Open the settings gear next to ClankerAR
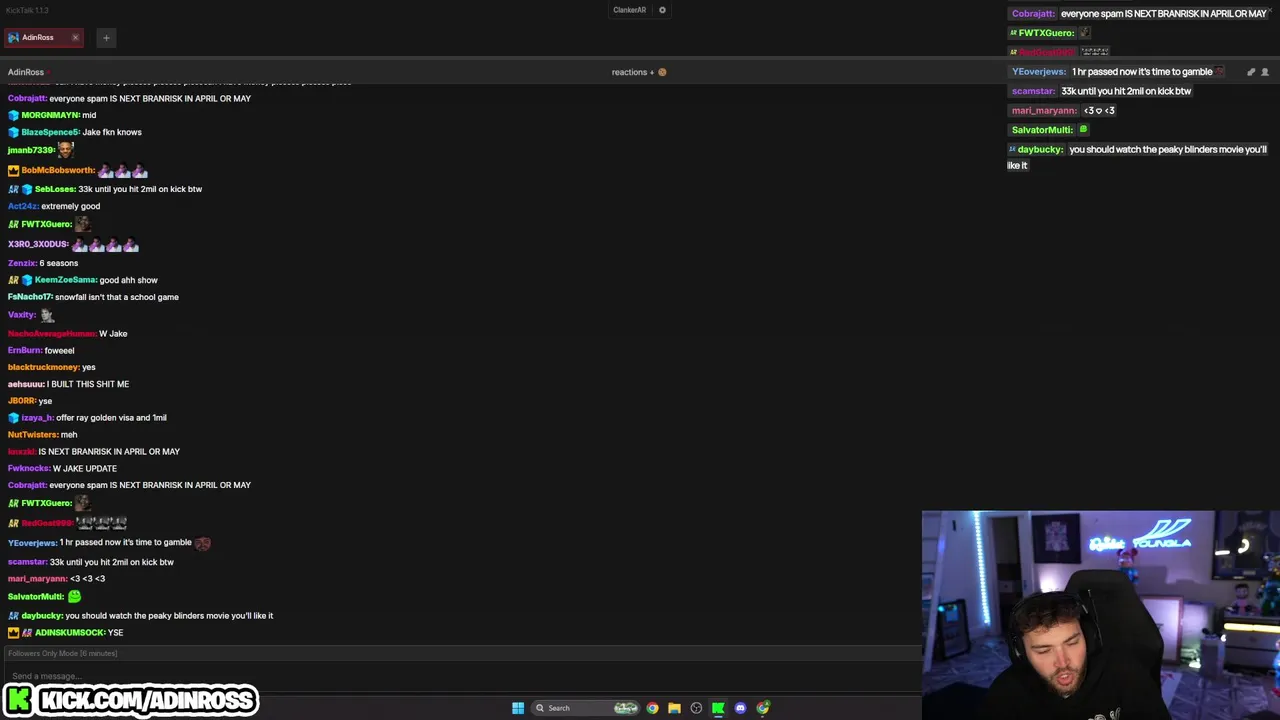Screen dimensions: 1280x720 coord(662,10)
